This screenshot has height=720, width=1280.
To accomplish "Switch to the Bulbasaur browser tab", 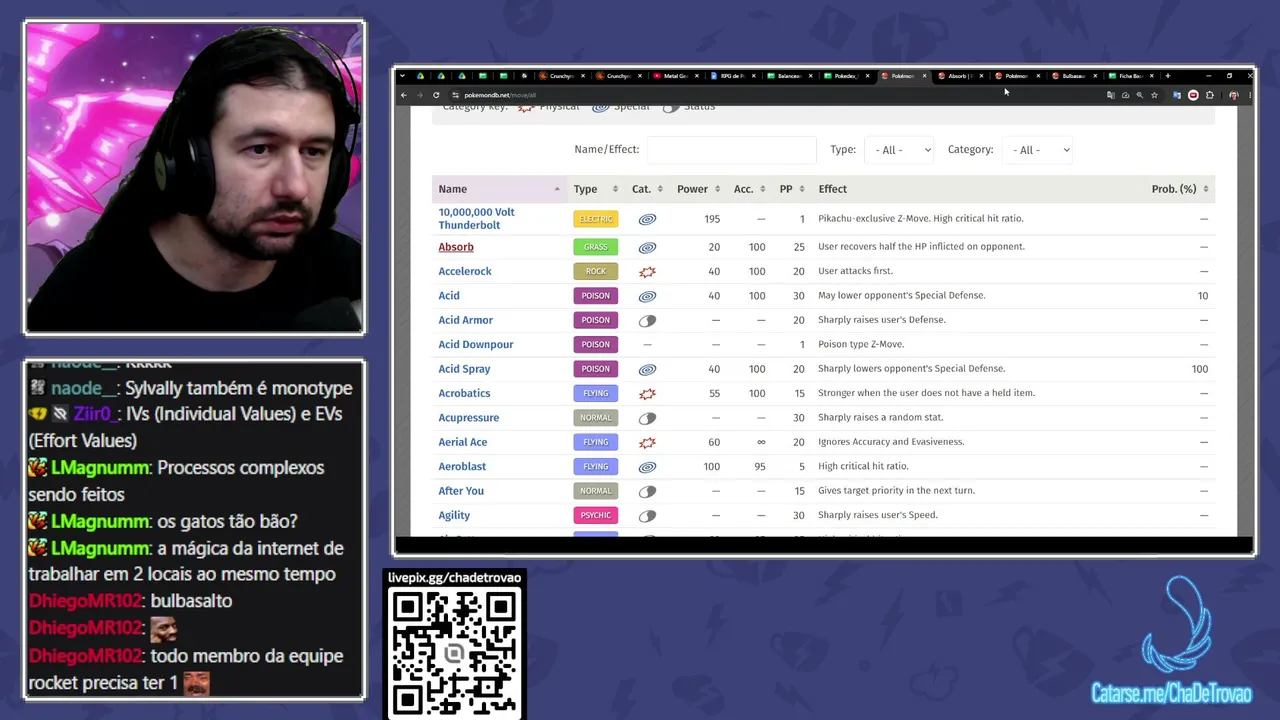I will (1074, 76).
